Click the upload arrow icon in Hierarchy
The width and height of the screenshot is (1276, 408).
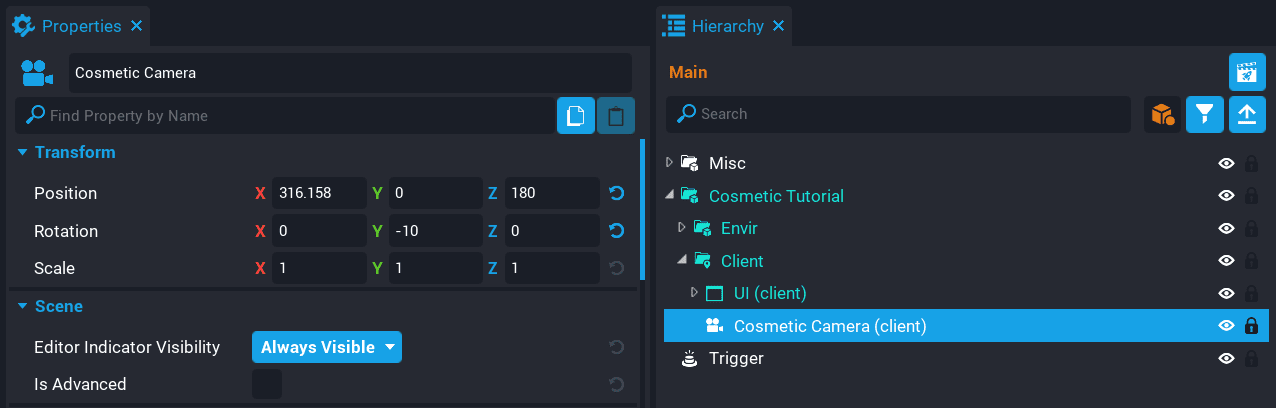[1246, 115]
